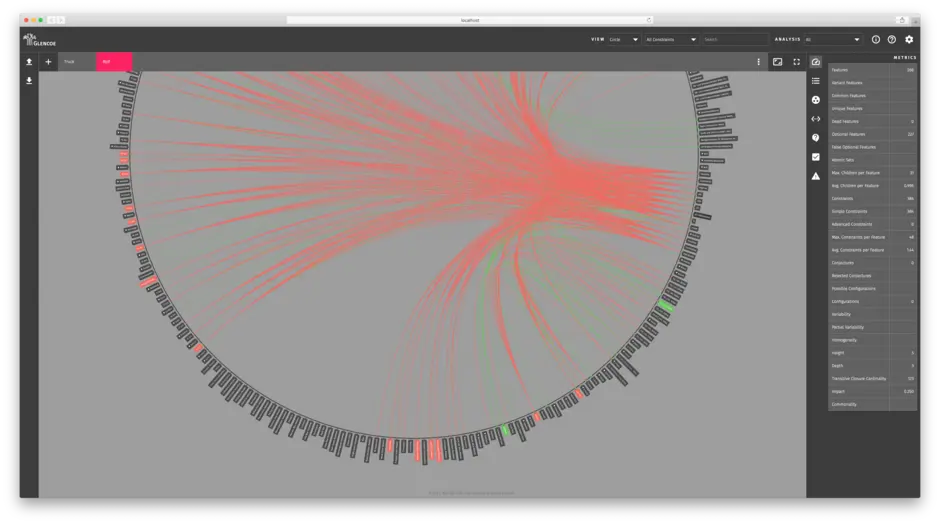Open the Analysis dropdown
The width and height of the screenshot is (940, 524).
(x=832, y=40)
